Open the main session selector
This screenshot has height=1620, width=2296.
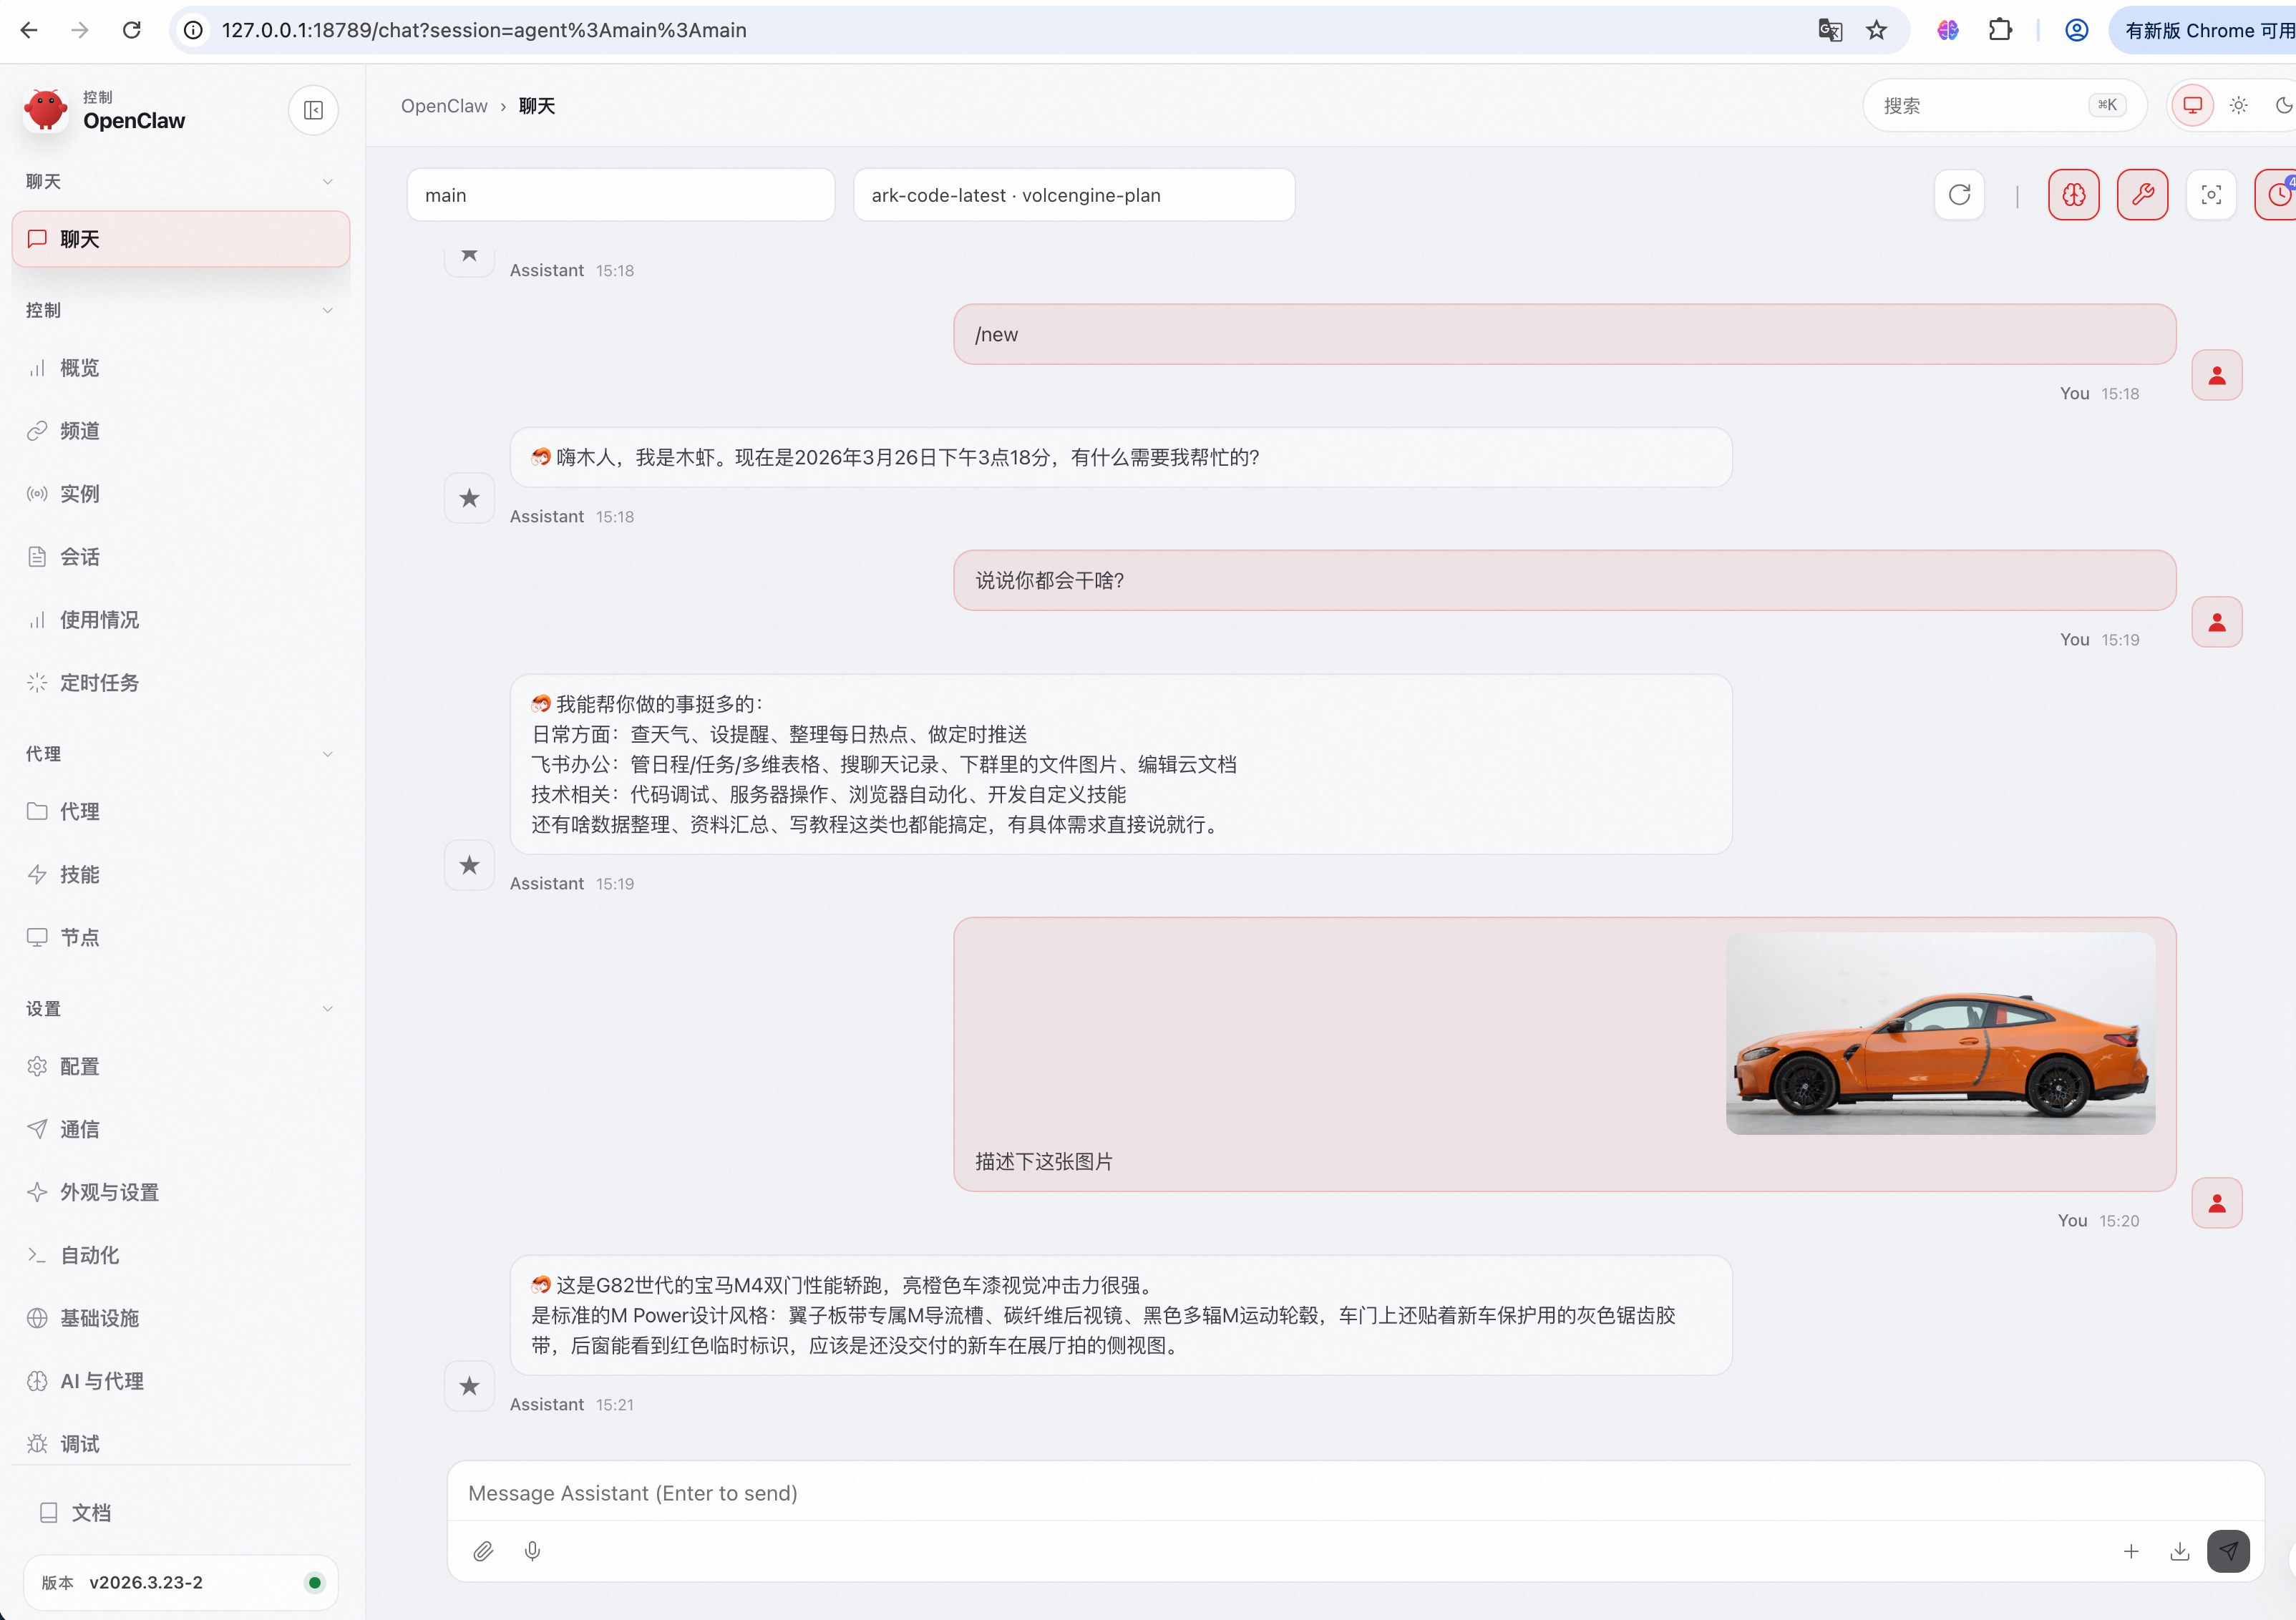point(620,195)
